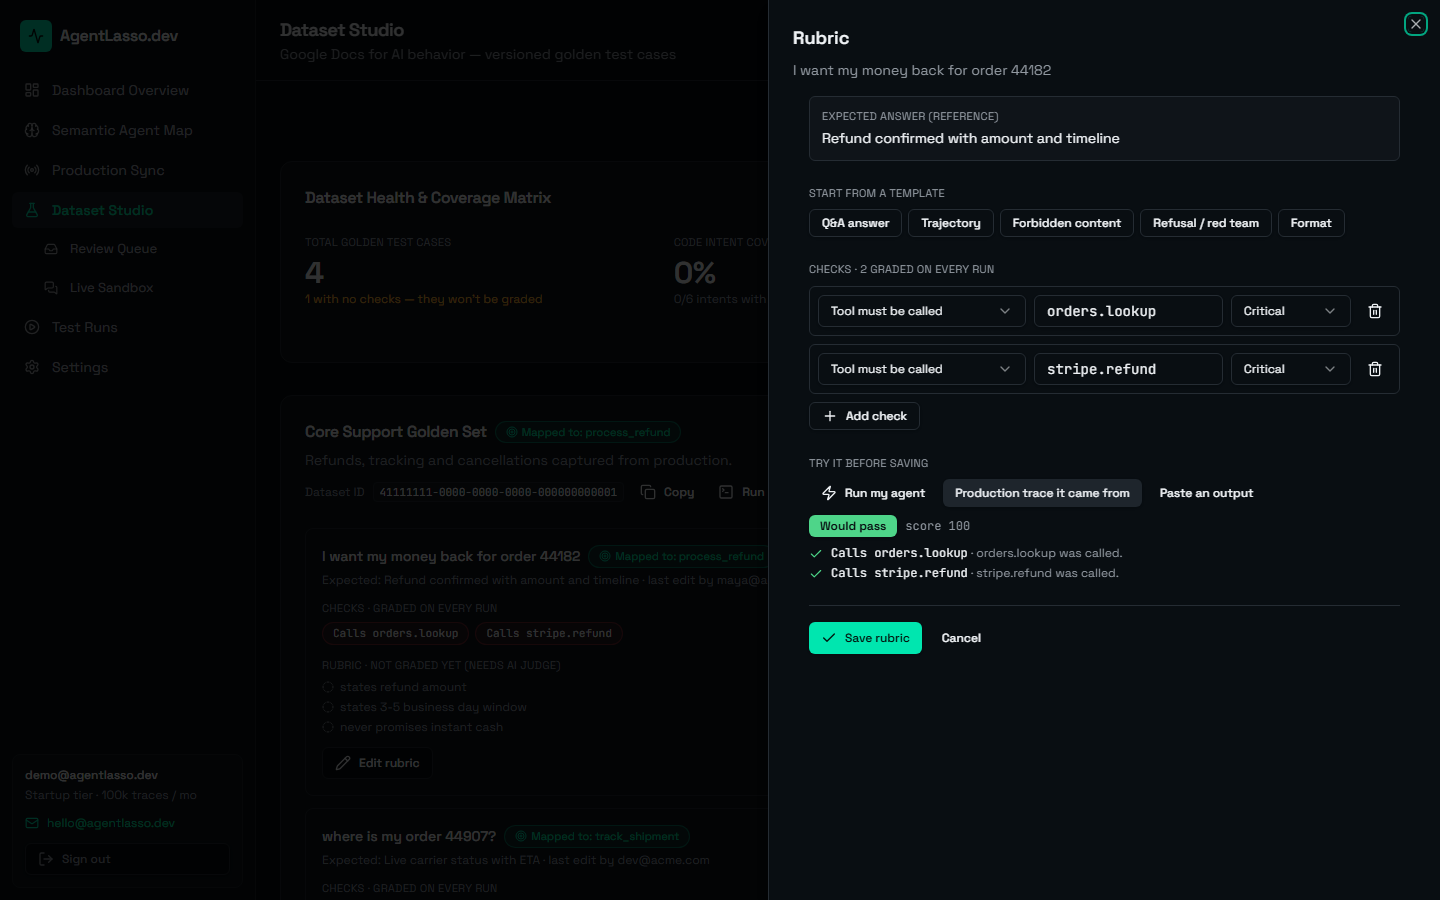The image size is (1440, 900).
Task: Click the Expected Answer reference text
Action: pyautogui.click(x=970, y=138)
